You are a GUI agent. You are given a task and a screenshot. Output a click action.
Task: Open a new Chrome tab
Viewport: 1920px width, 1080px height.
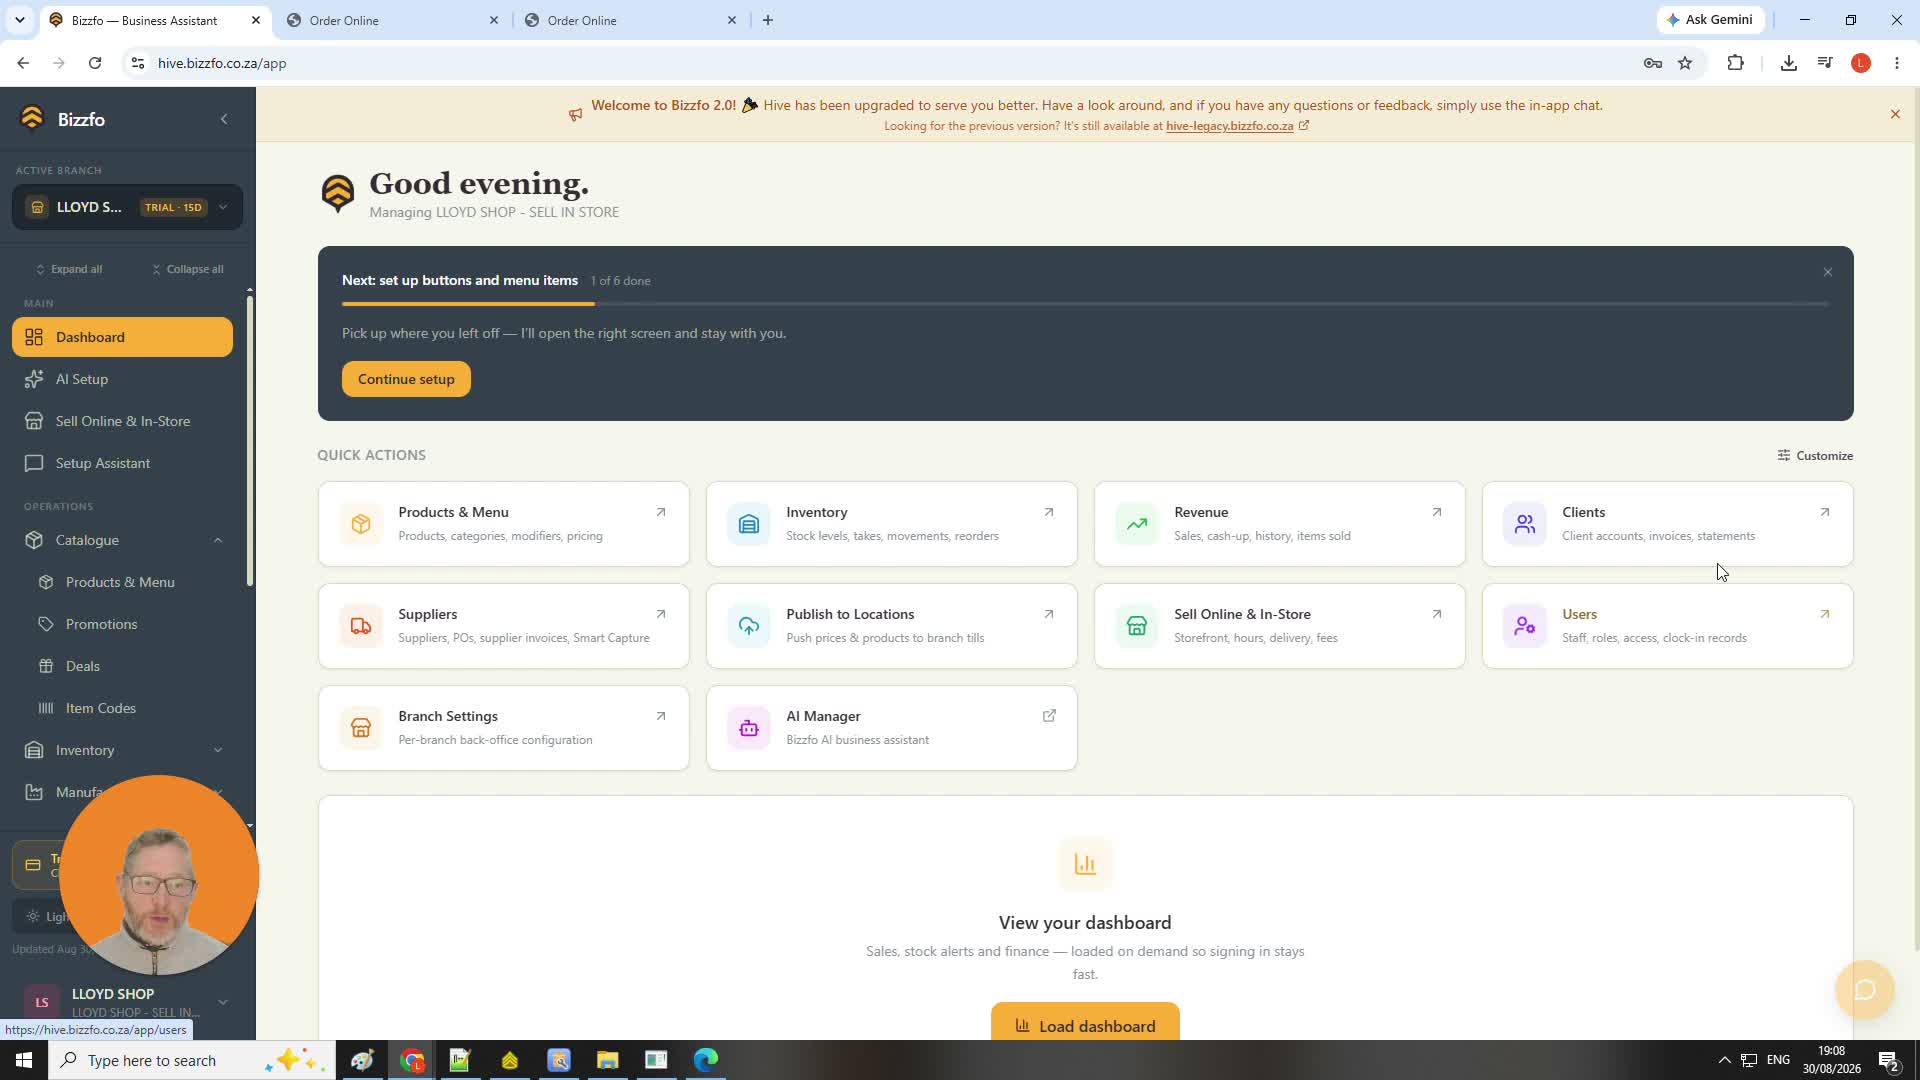pos(768,20)
